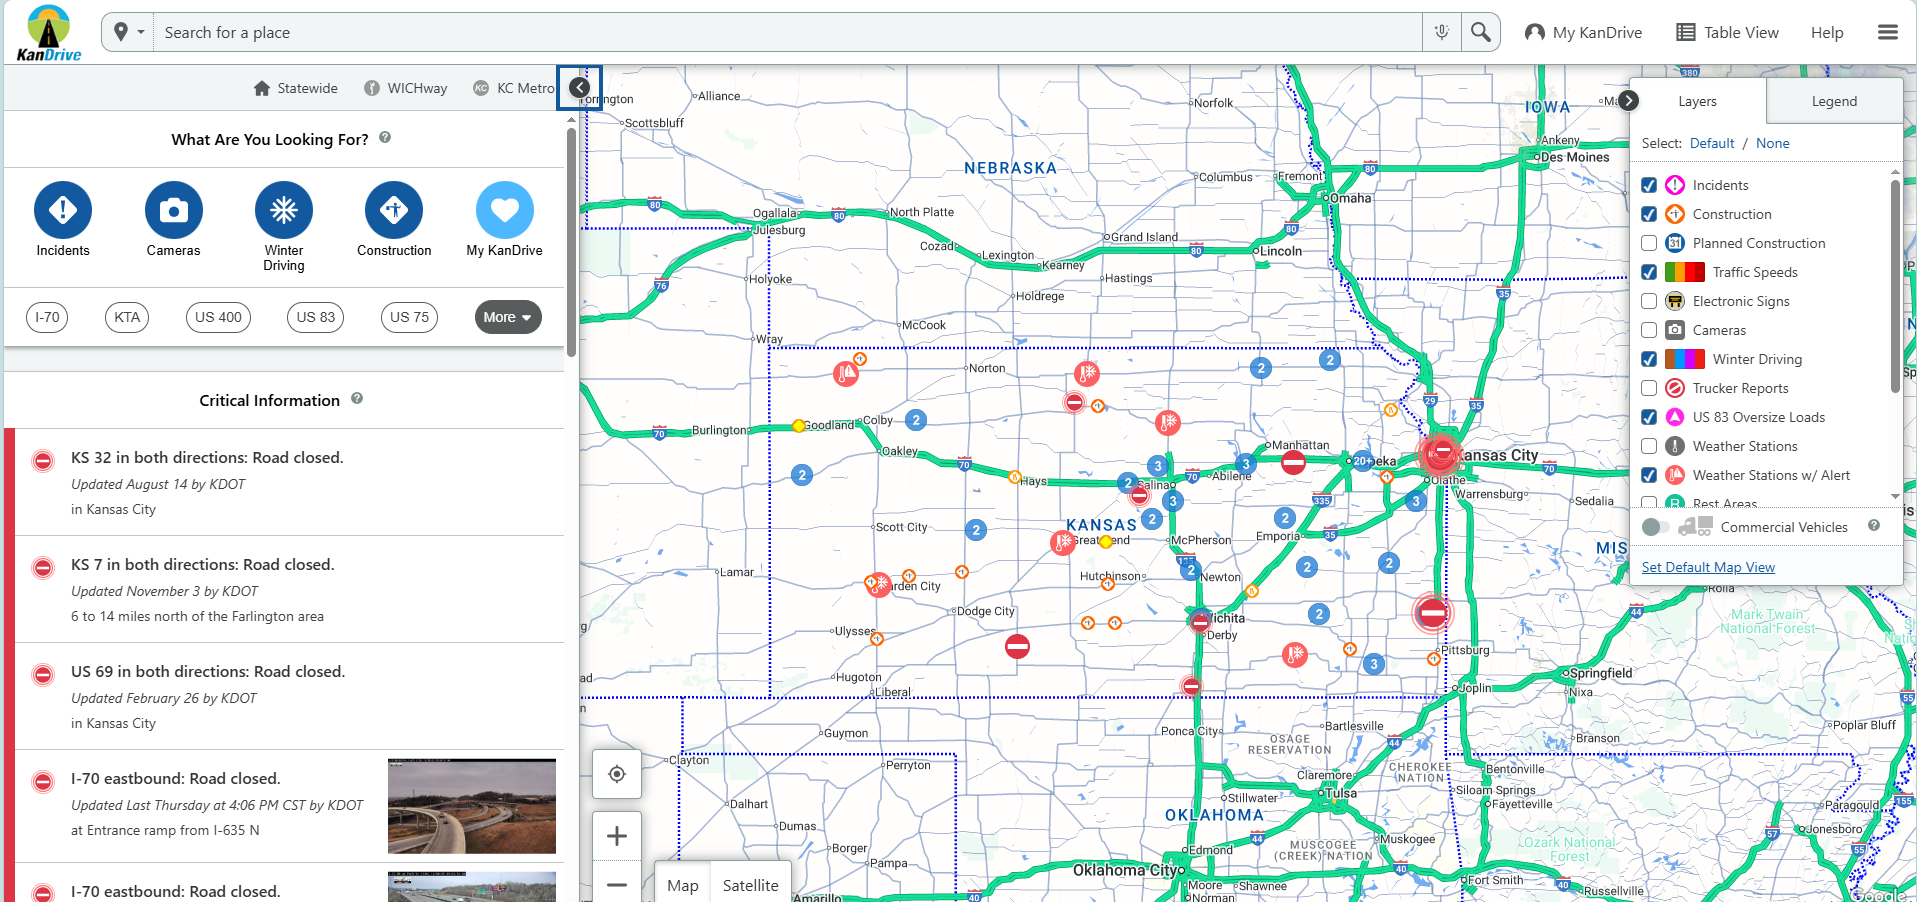
Task: Expand the More routes dropdown
Action: 507,317
